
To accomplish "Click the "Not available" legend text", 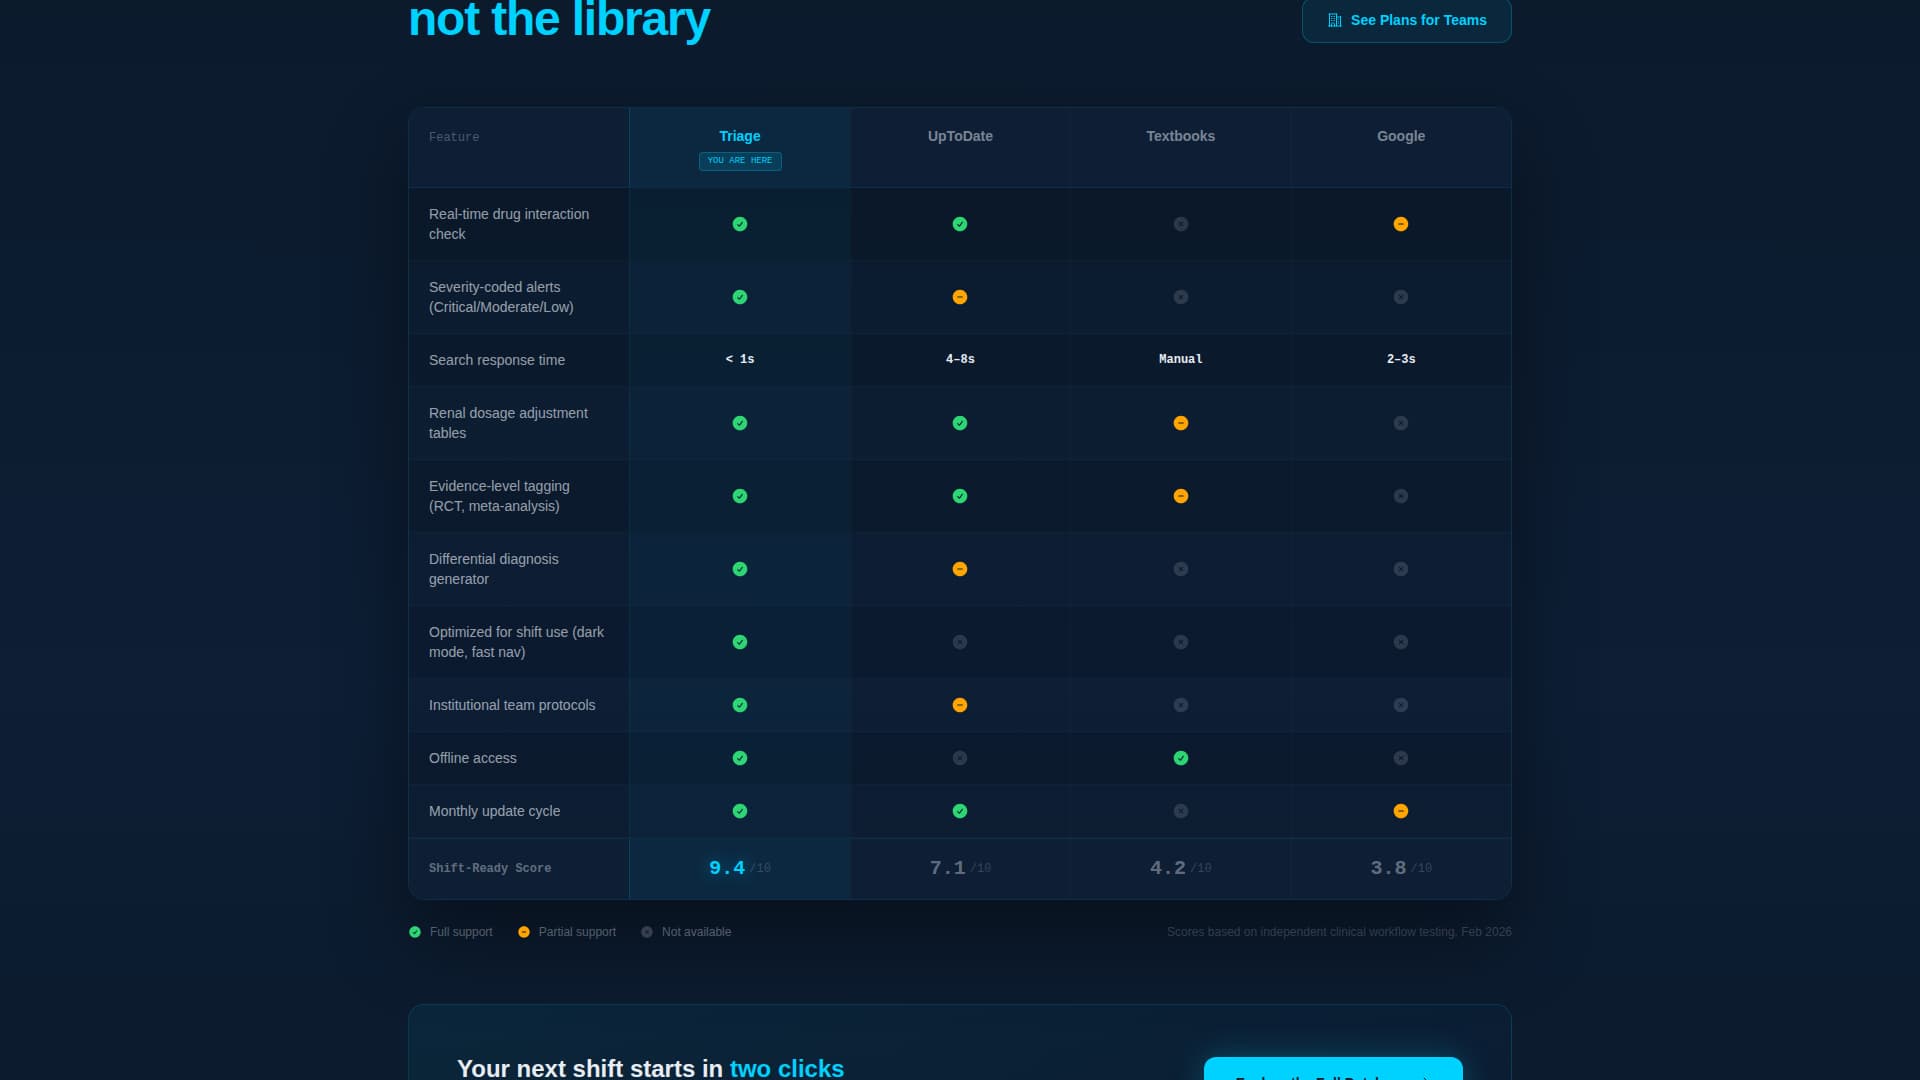I will pos(696,932).
